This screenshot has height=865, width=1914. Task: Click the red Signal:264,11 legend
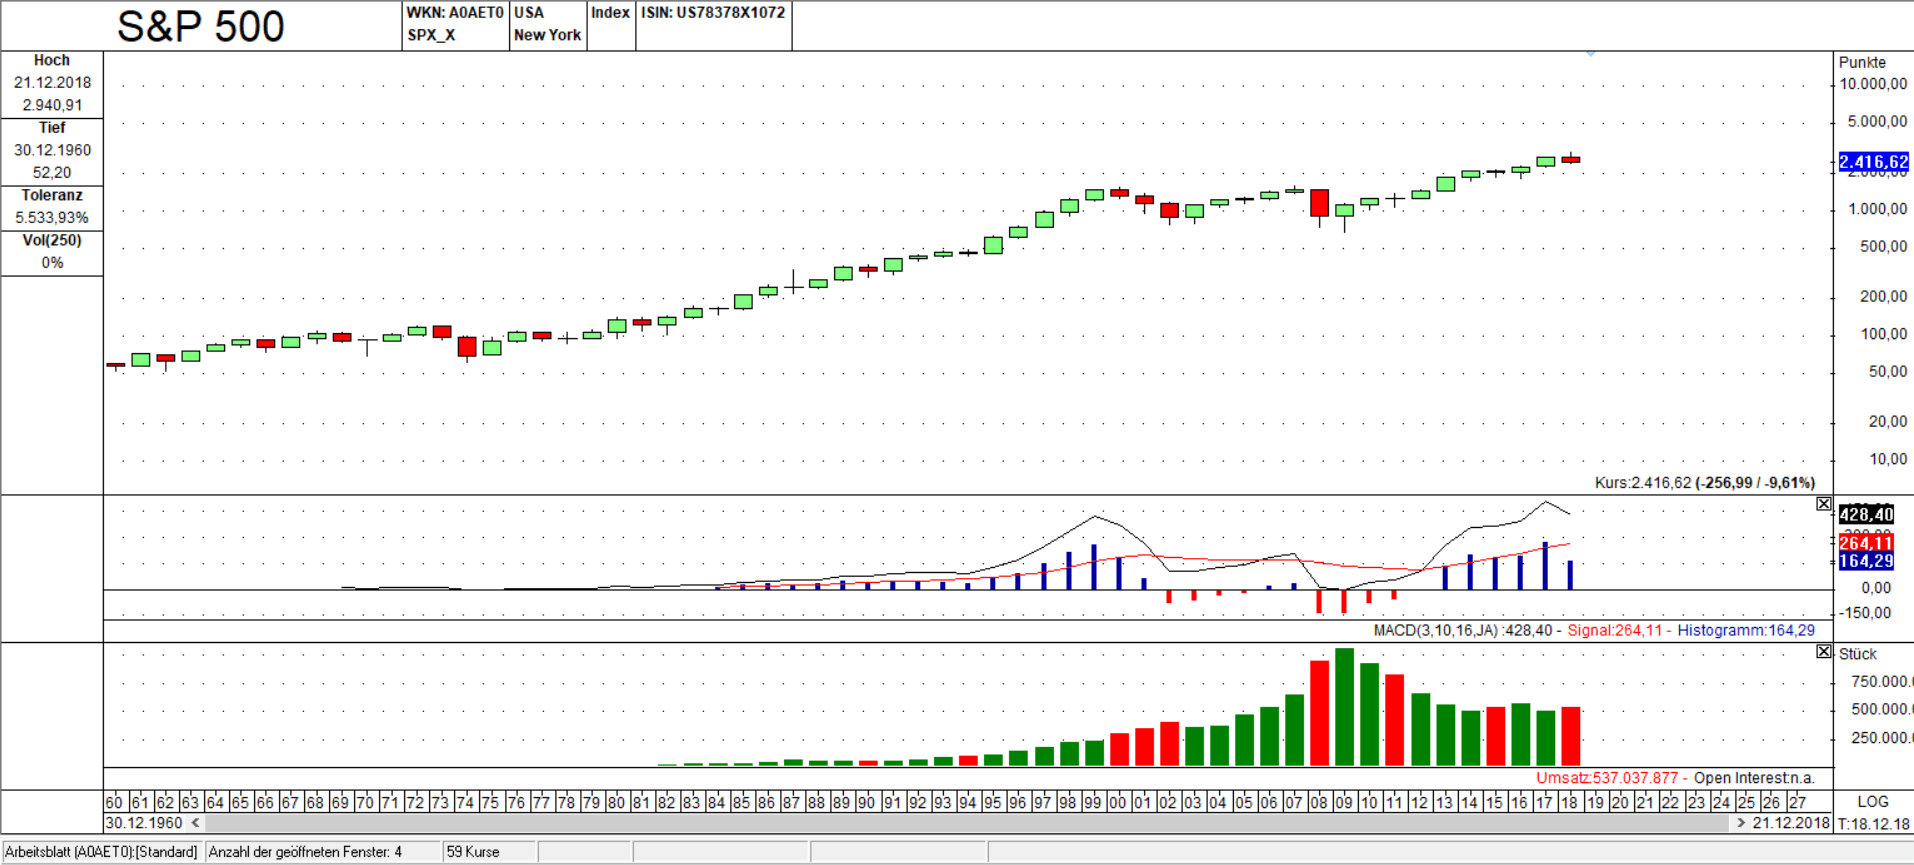point(1614,631)
